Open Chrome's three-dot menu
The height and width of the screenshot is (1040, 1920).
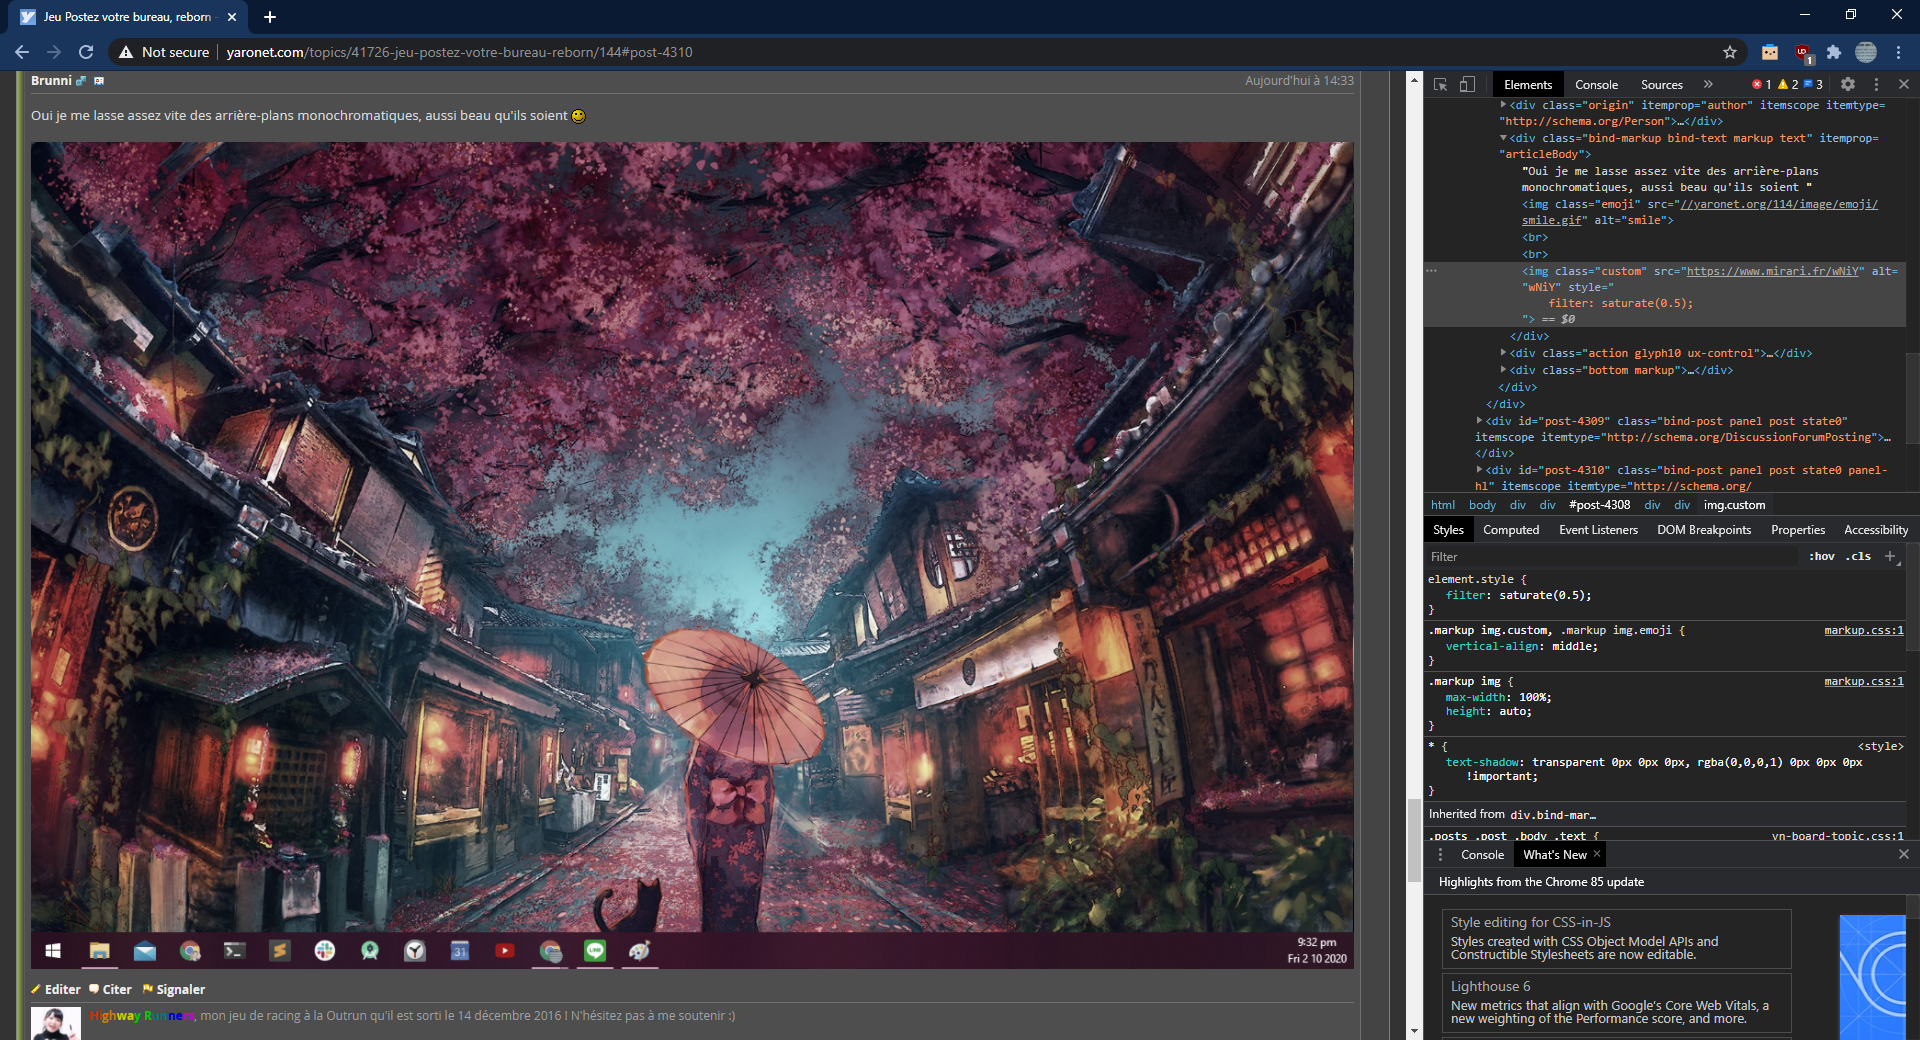point(1899,52)
